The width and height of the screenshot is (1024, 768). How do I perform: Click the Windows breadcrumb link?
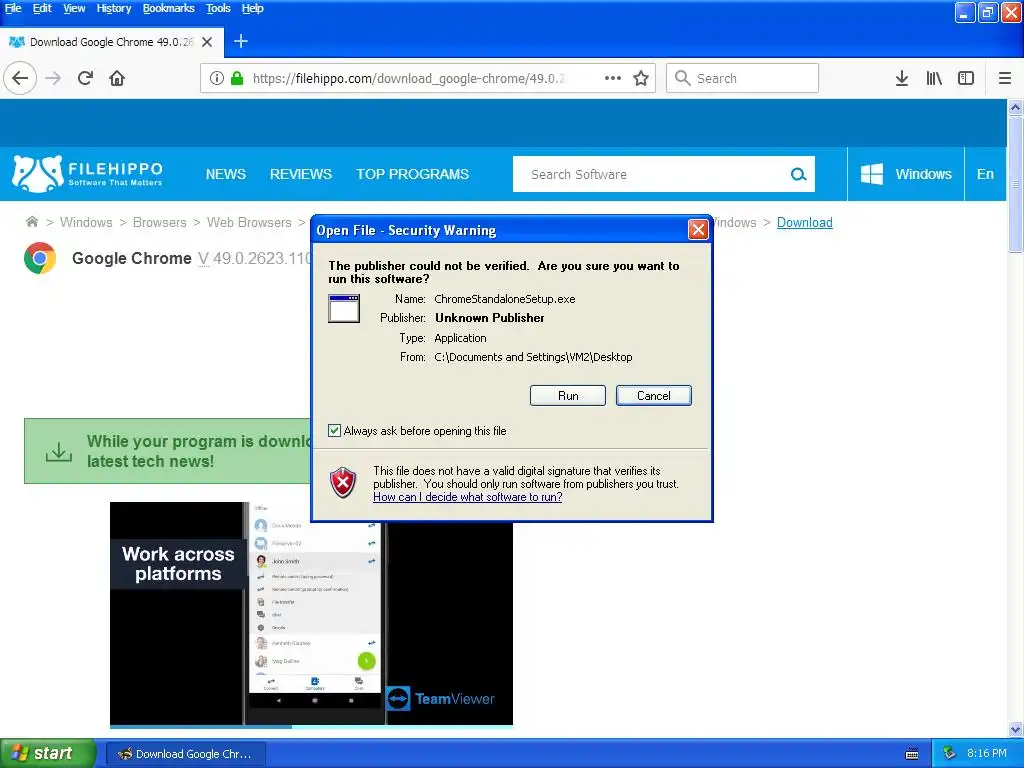(x=86, y=222)
